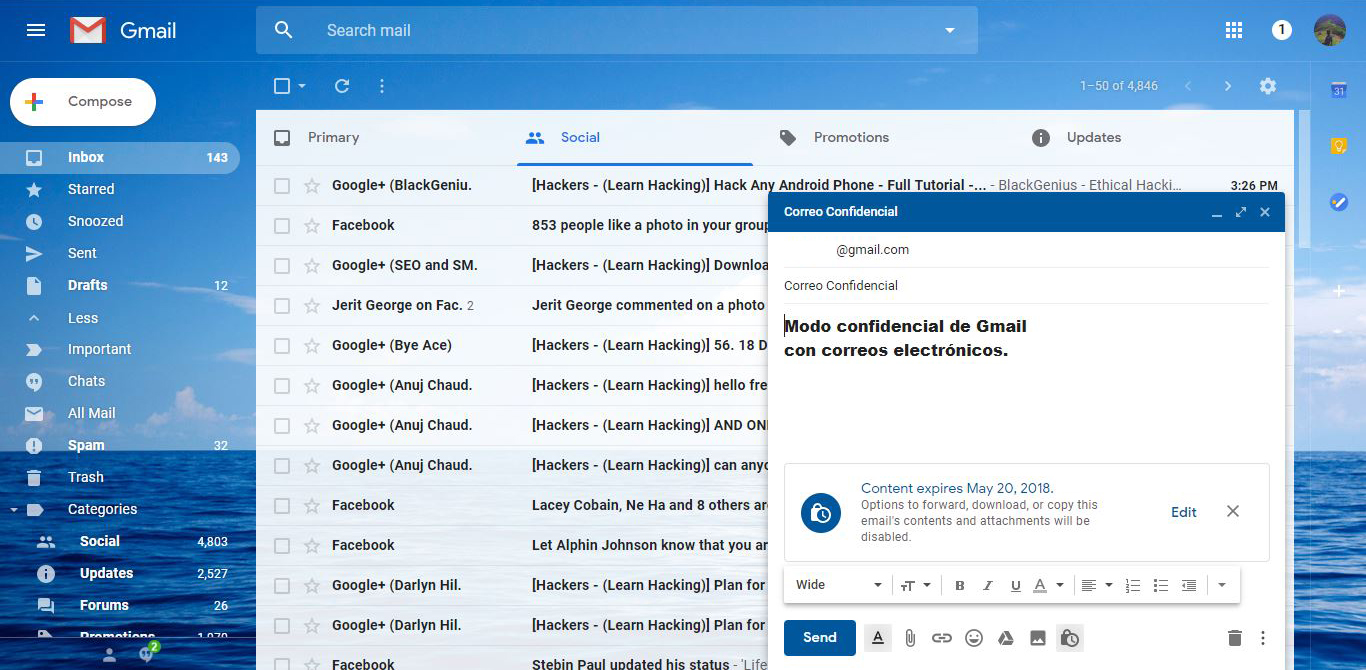This screenshot has height=670, width=1366.
Task: Refresh the mail list
Action: (342, 86)
